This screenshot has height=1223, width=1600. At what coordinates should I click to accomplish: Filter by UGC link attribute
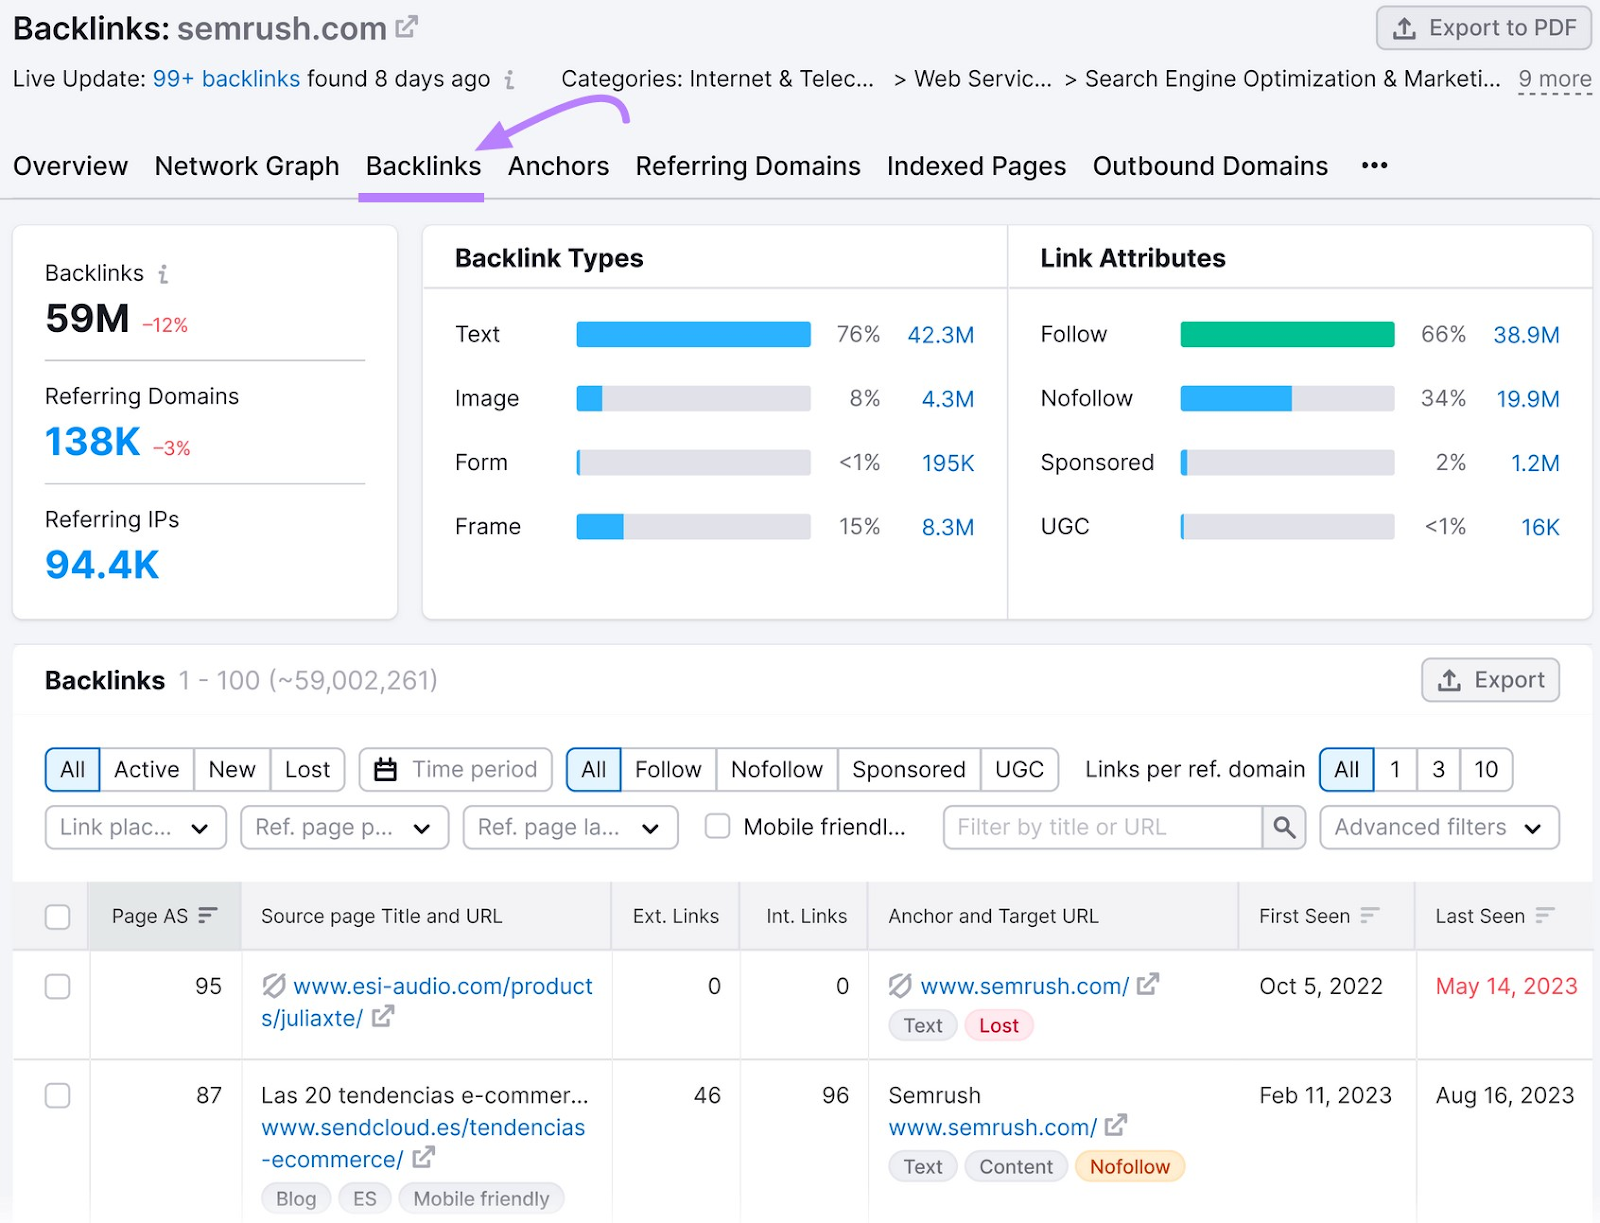coord(1019,769)
